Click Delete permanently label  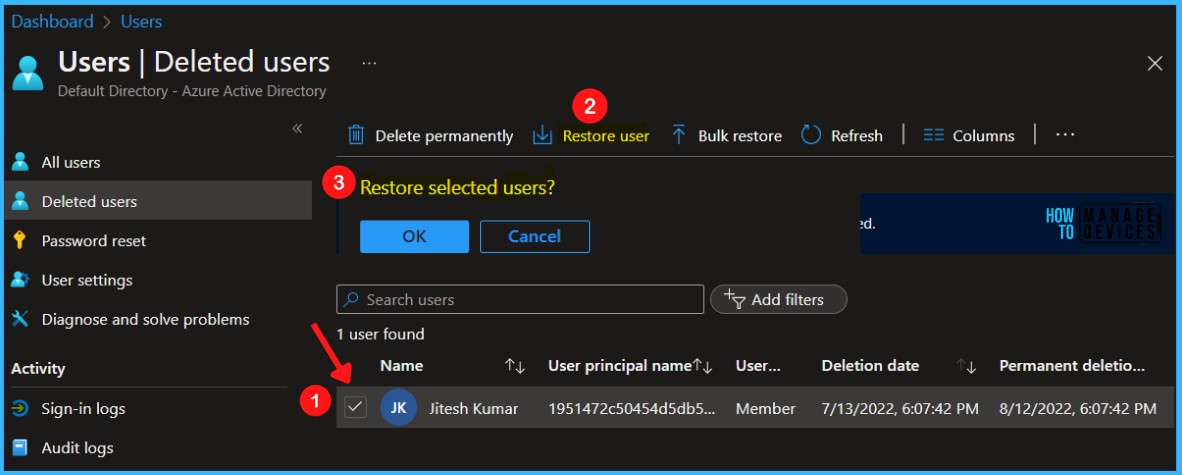pos(444,136)
